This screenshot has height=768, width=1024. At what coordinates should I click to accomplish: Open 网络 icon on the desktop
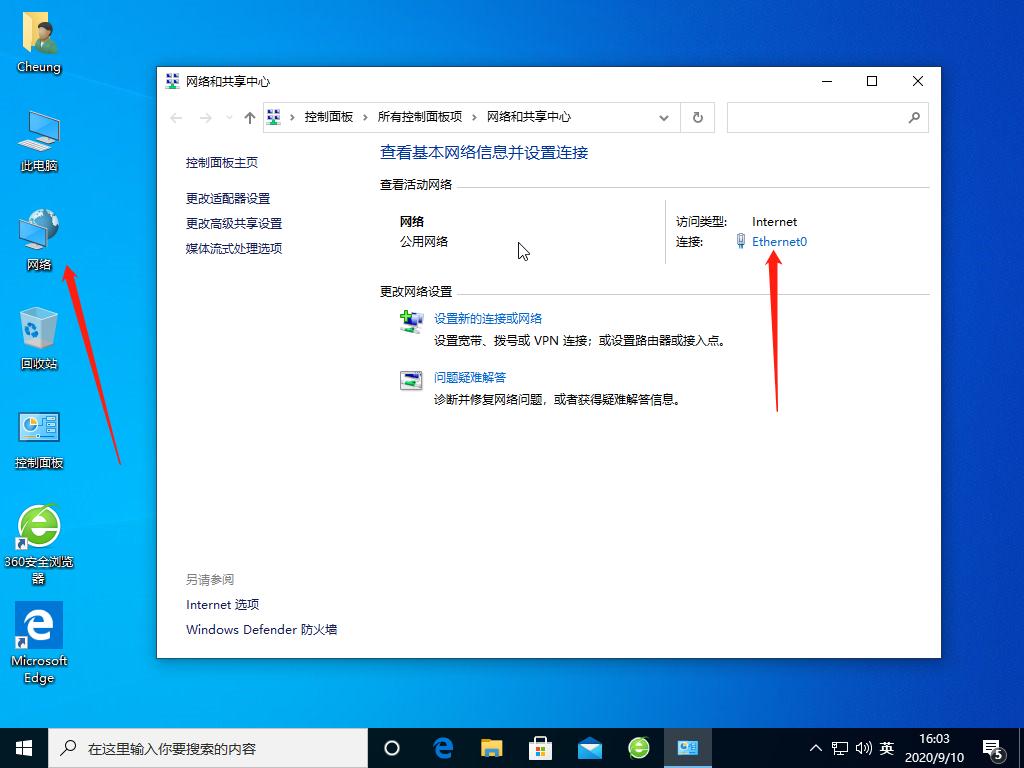(38, 230)
